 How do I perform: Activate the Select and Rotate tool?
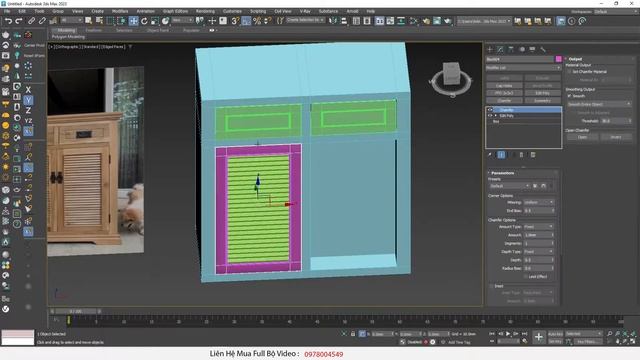coord(144,21)
